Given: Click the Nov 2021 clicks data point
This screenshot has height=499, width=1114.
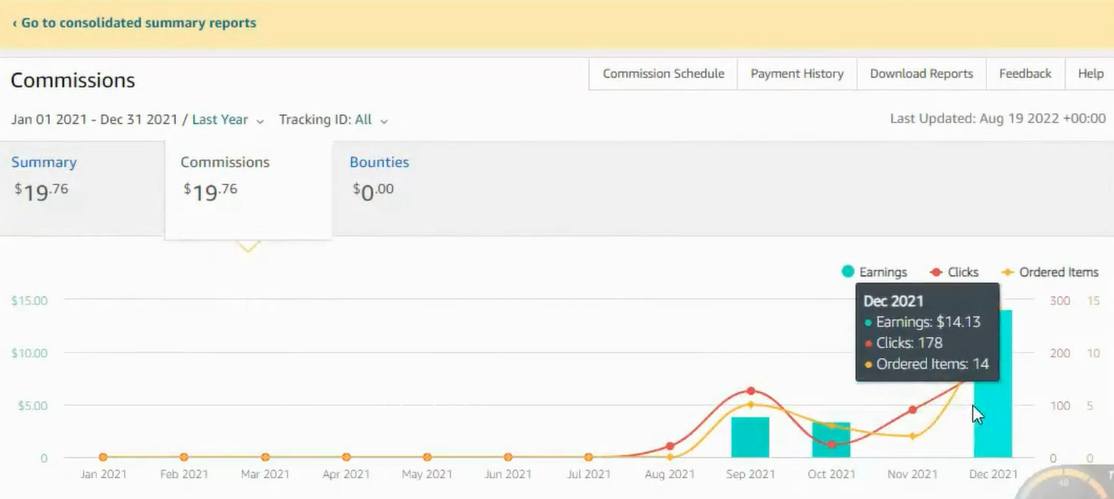Looking at the screenshot, I should pos(913,409).
